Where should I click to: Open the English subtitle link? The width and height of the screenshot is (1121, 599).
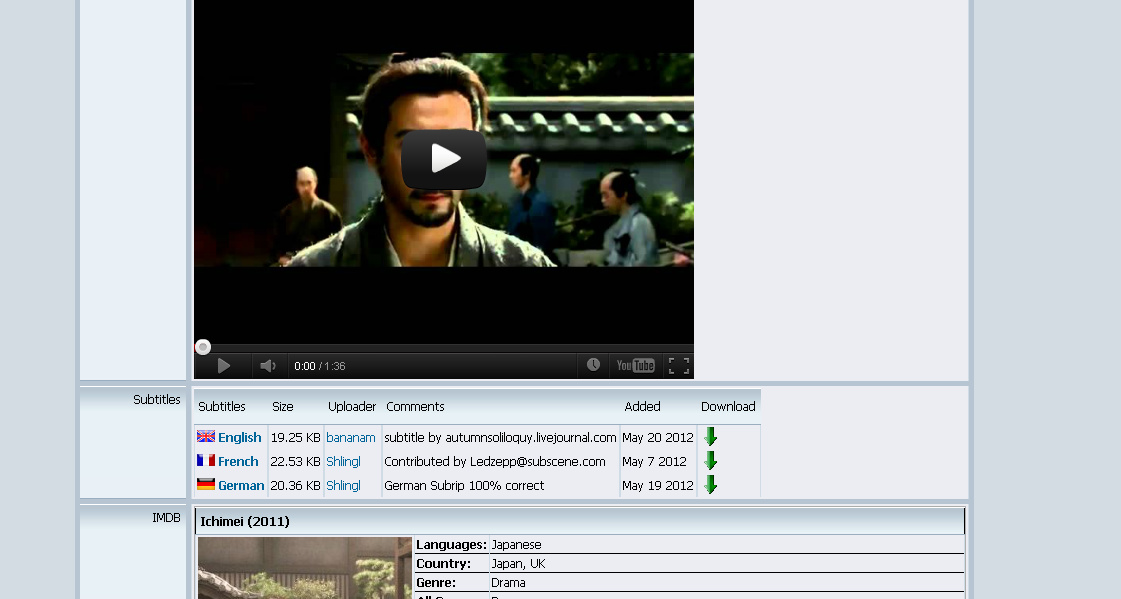[239, 437]
